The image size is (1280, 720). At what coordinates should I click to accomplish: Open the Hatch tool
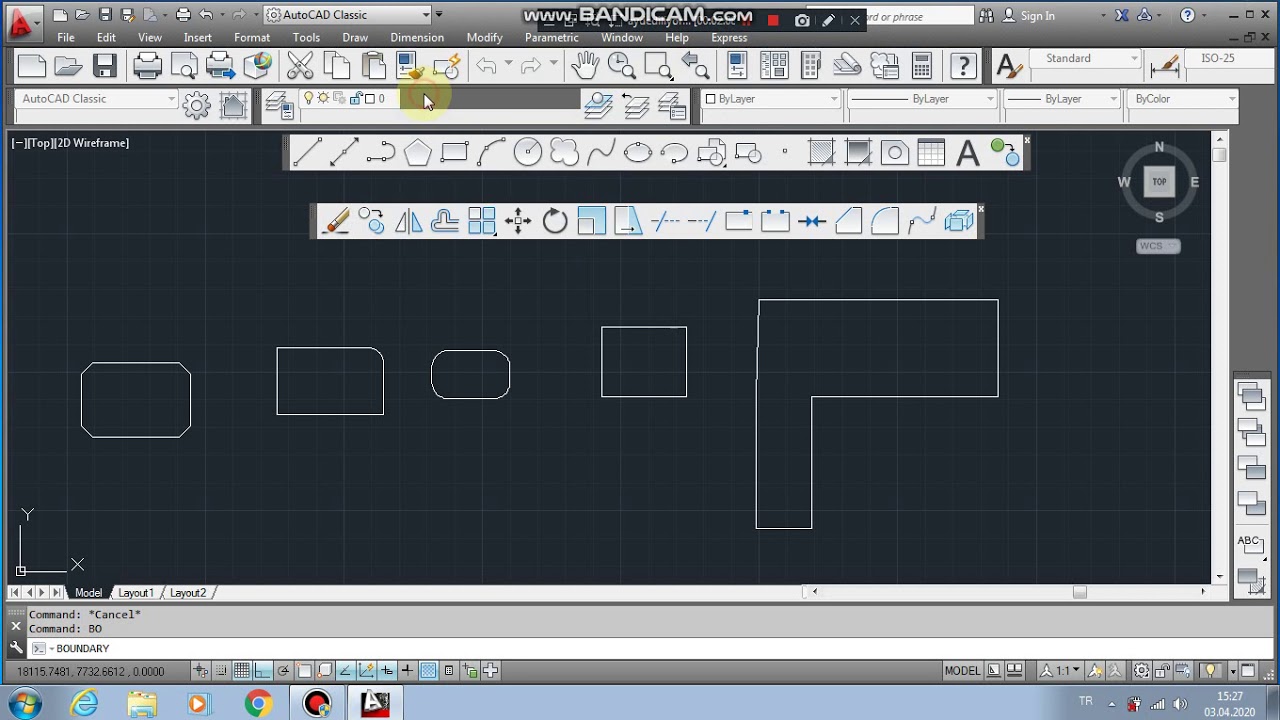point(821,153)
